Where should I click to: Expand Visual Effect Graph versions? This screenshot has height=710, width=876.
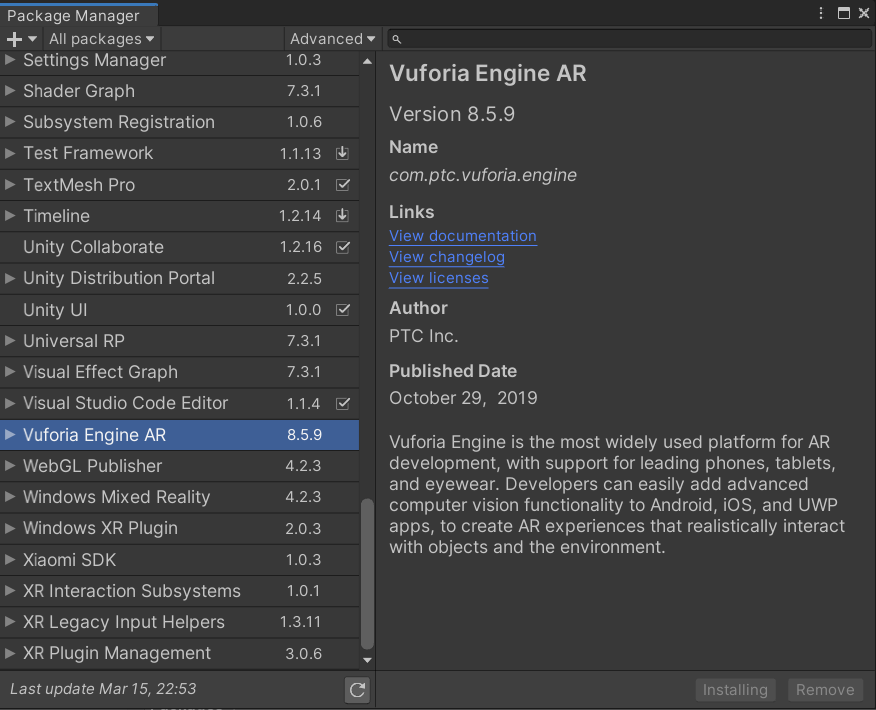point(9,371)
